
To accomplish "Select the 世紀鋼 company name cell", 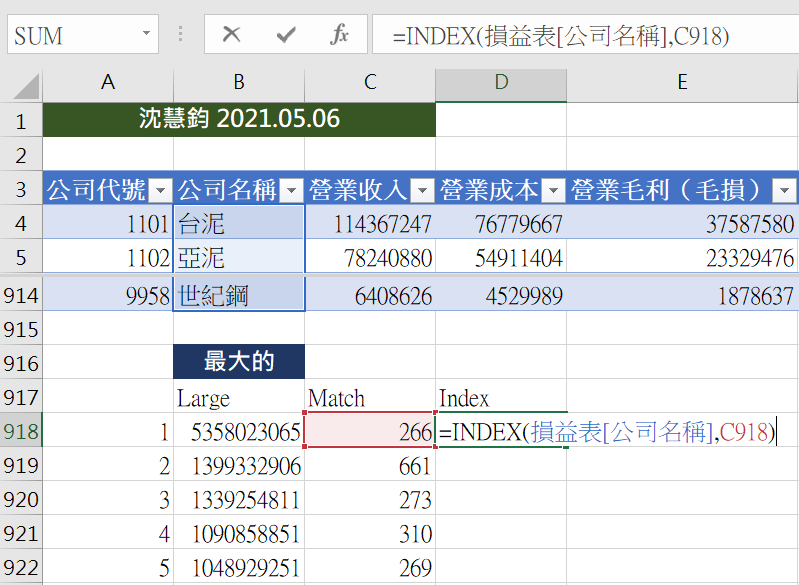I will click(239, 295).
